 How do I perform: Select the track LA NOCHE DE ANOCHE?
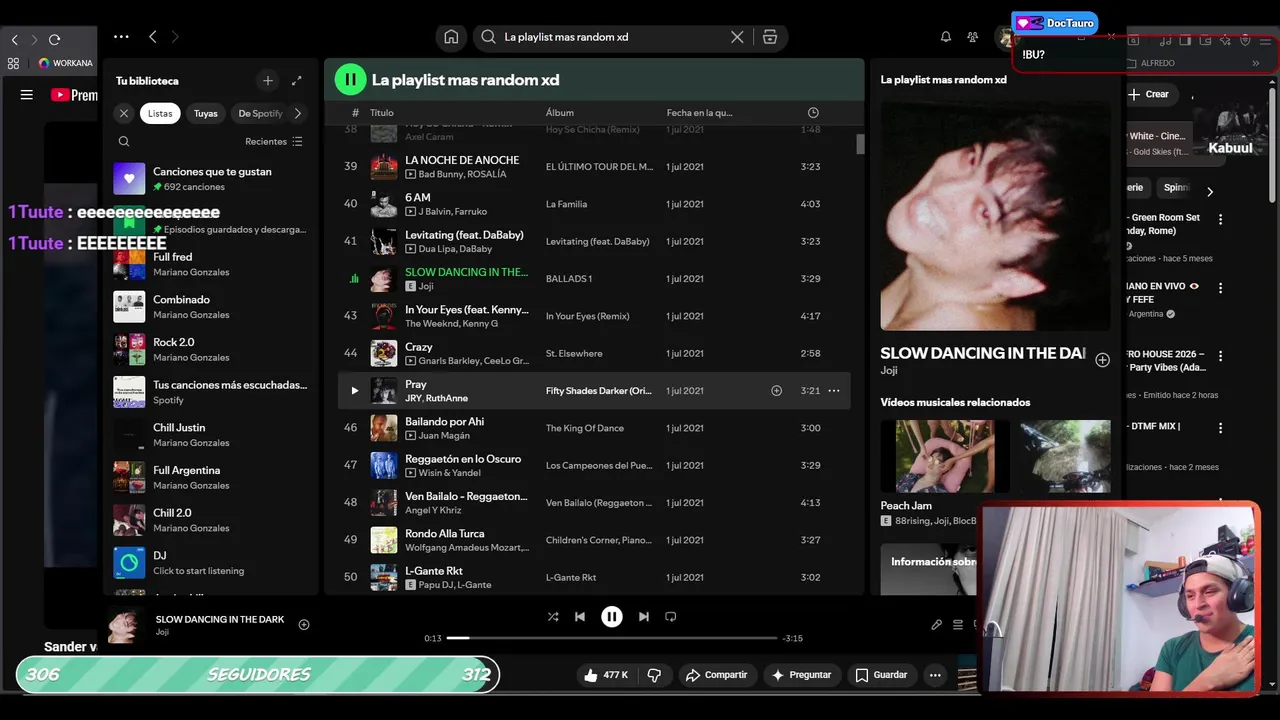[x=594, y=167]
